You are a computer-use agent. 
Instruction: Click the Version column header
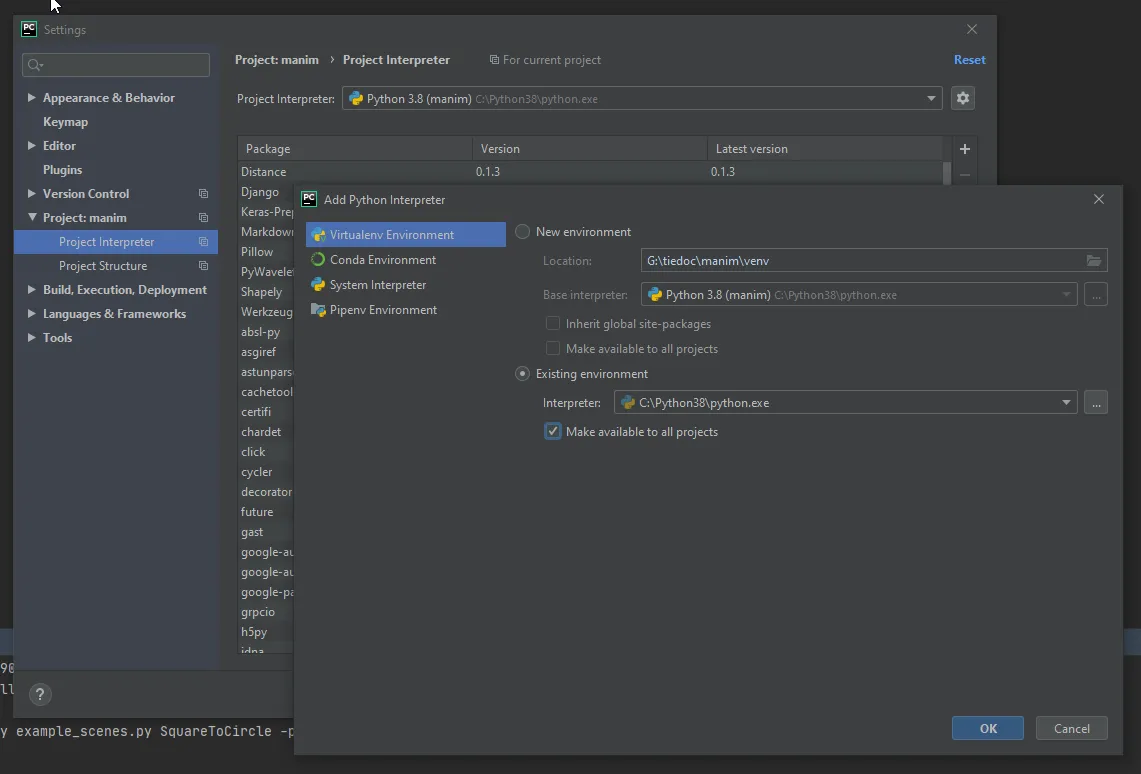(x=589, y=148)
